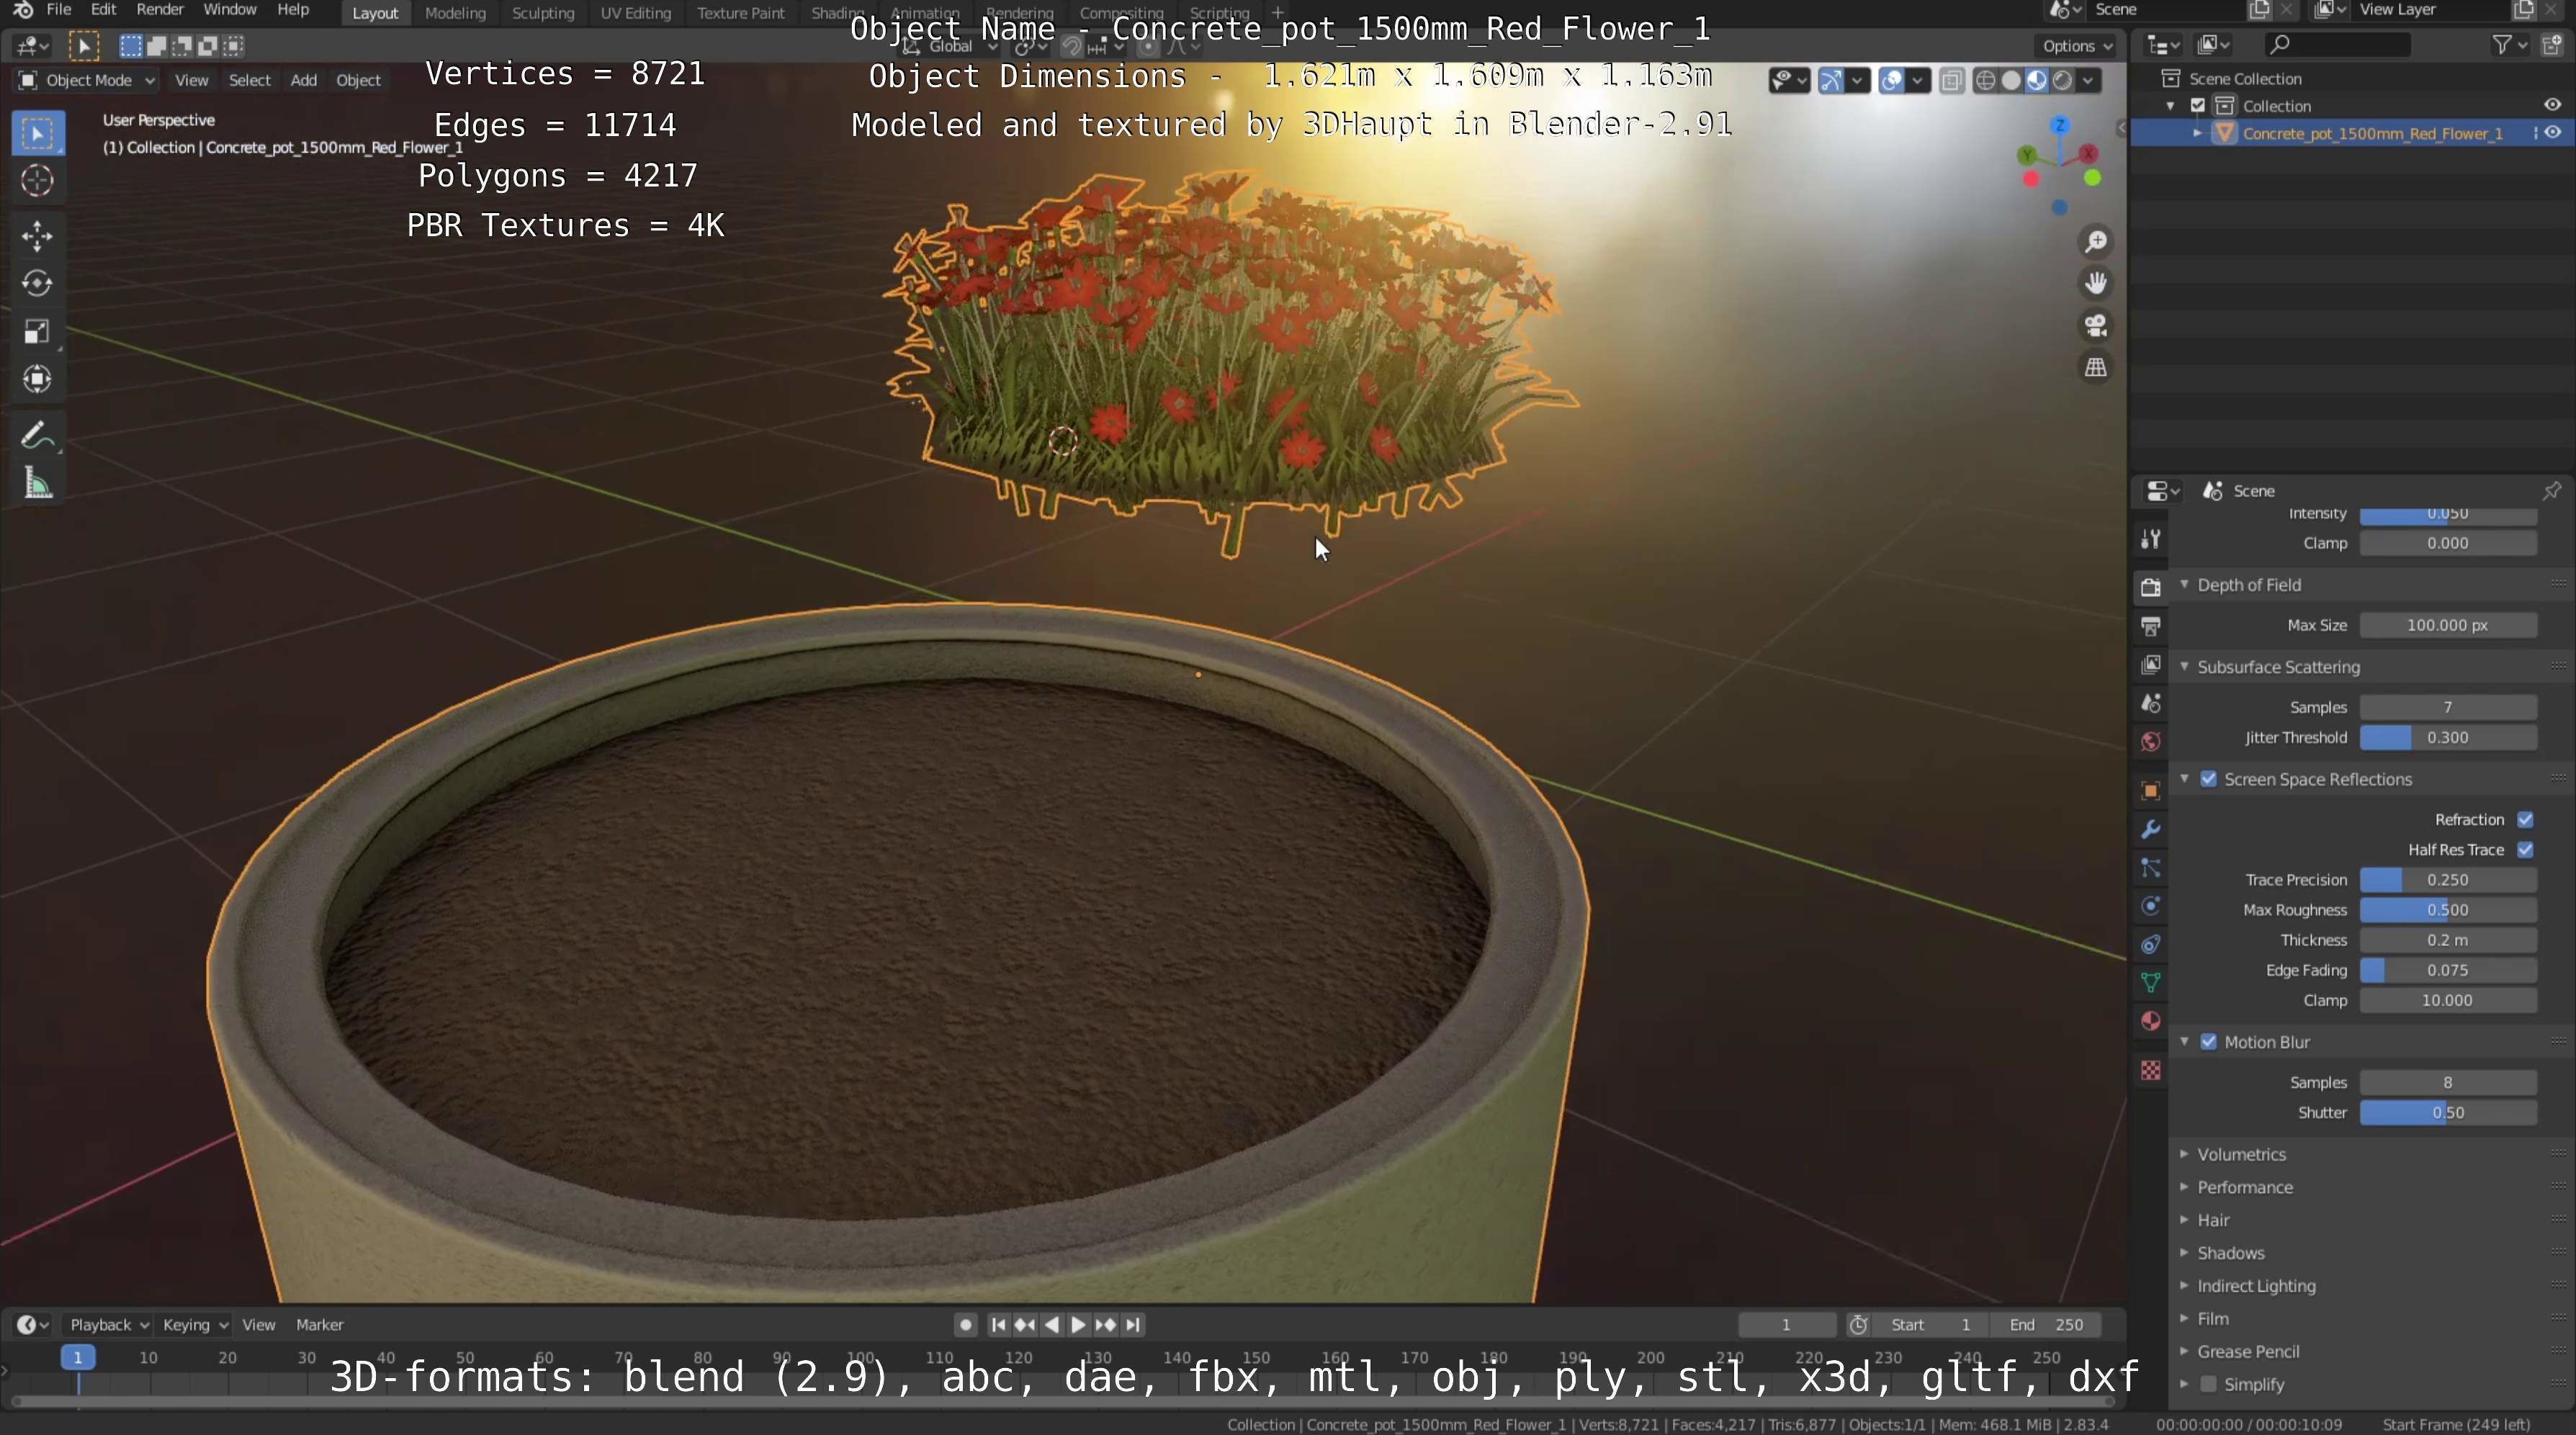Select the Scale tool
Screen dimensions: 2576x1435
[38, 331]
